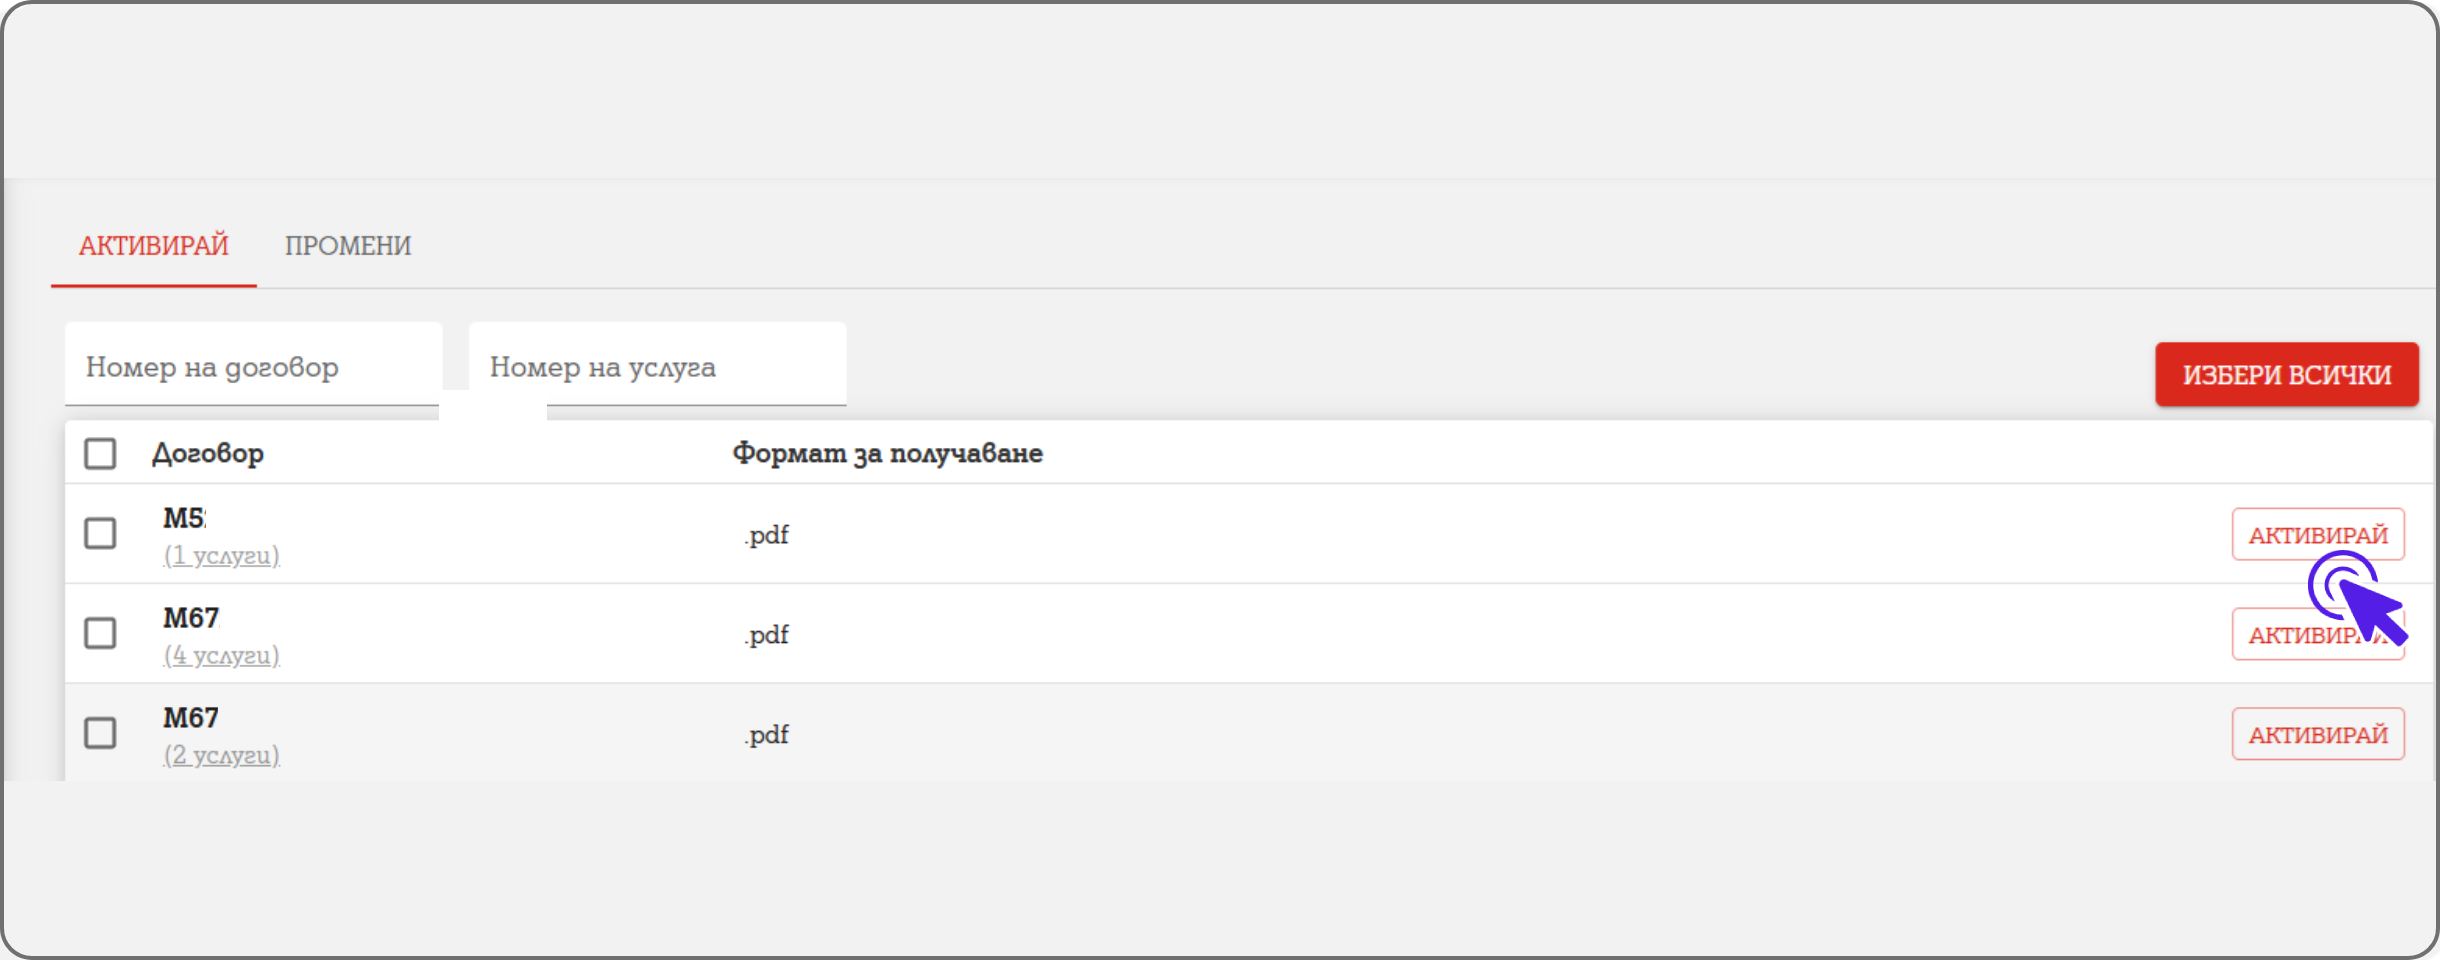The width and height of the screenshot is (2440, 960).
Task: Click the Формат за получаване column header
Action: click(887, 454)
